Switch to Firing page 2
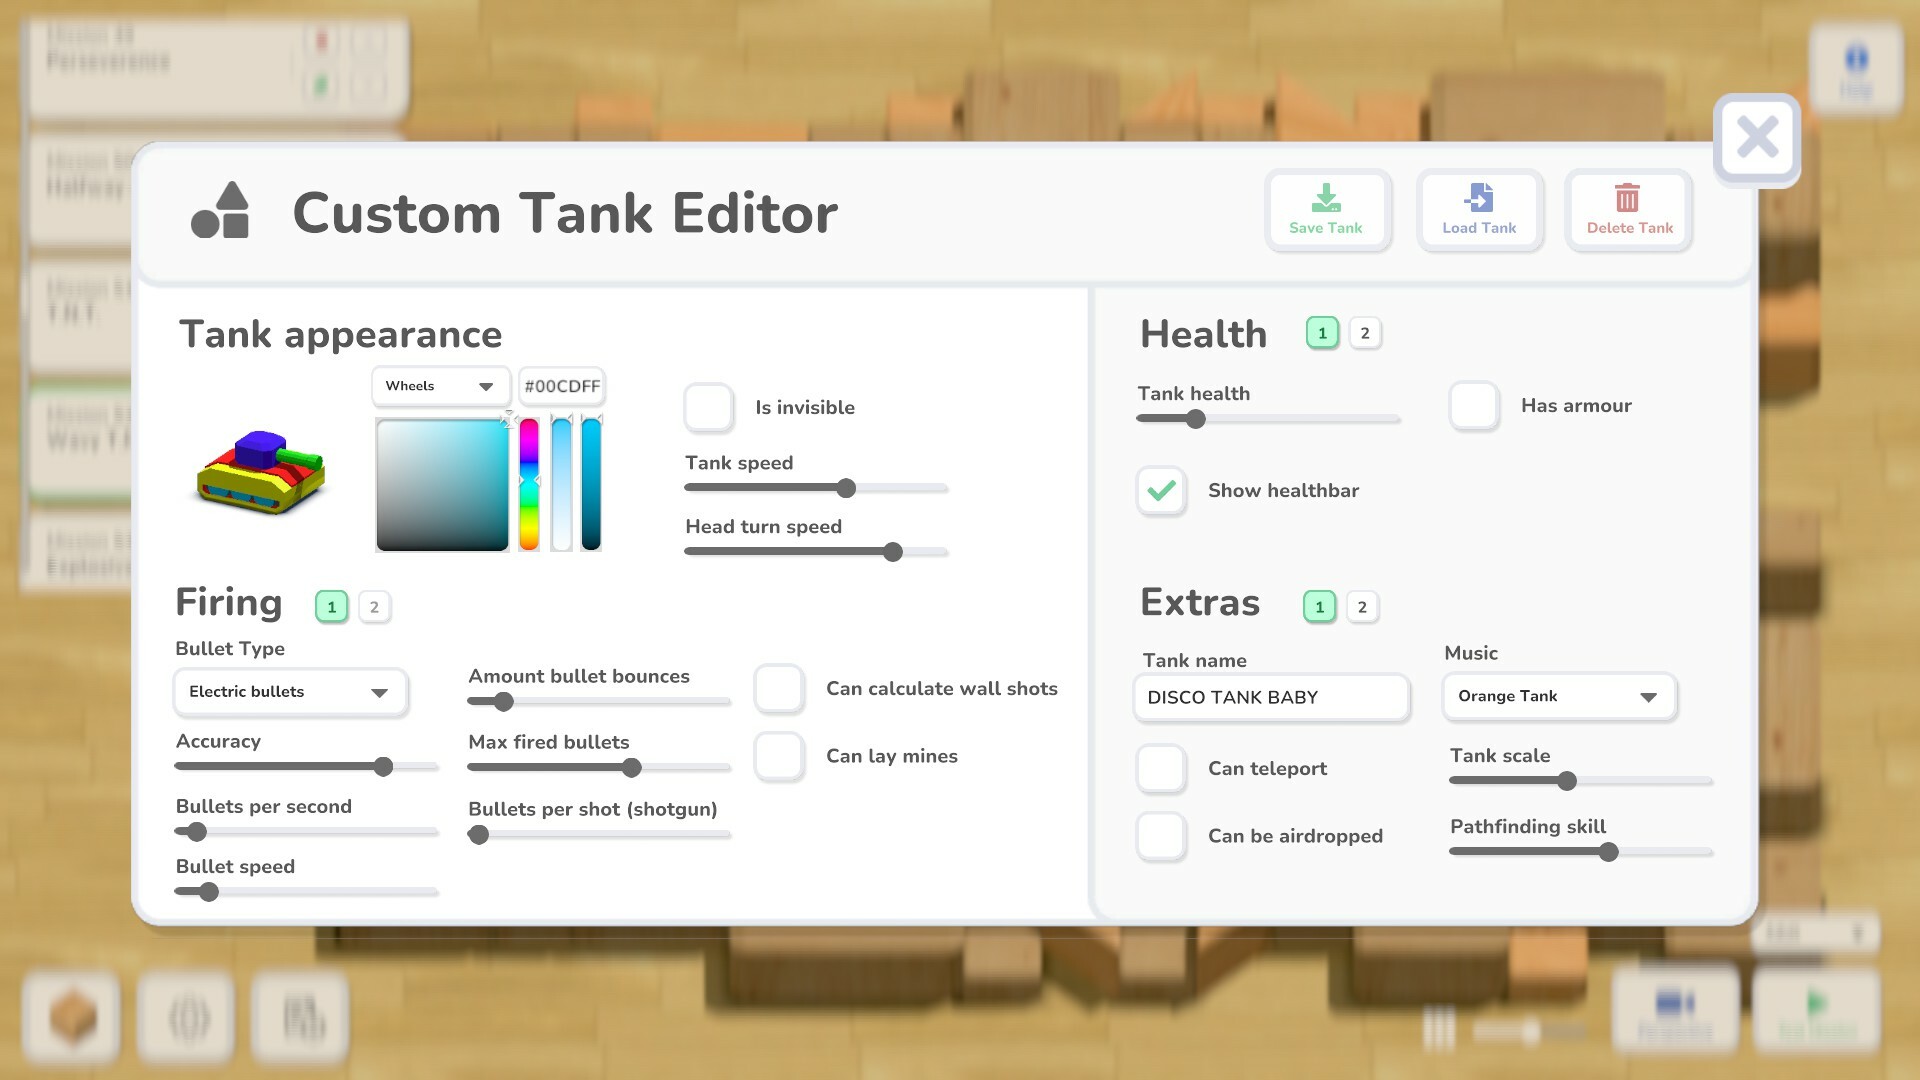The width and height of the screenshot is (1920, 1080). (x=374, y=607)
